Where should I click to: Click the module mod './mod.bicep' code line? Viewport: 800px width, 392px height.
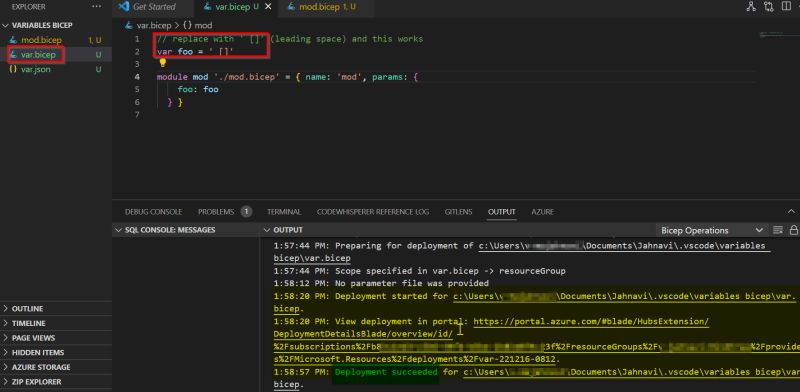(x=288, y=77)
